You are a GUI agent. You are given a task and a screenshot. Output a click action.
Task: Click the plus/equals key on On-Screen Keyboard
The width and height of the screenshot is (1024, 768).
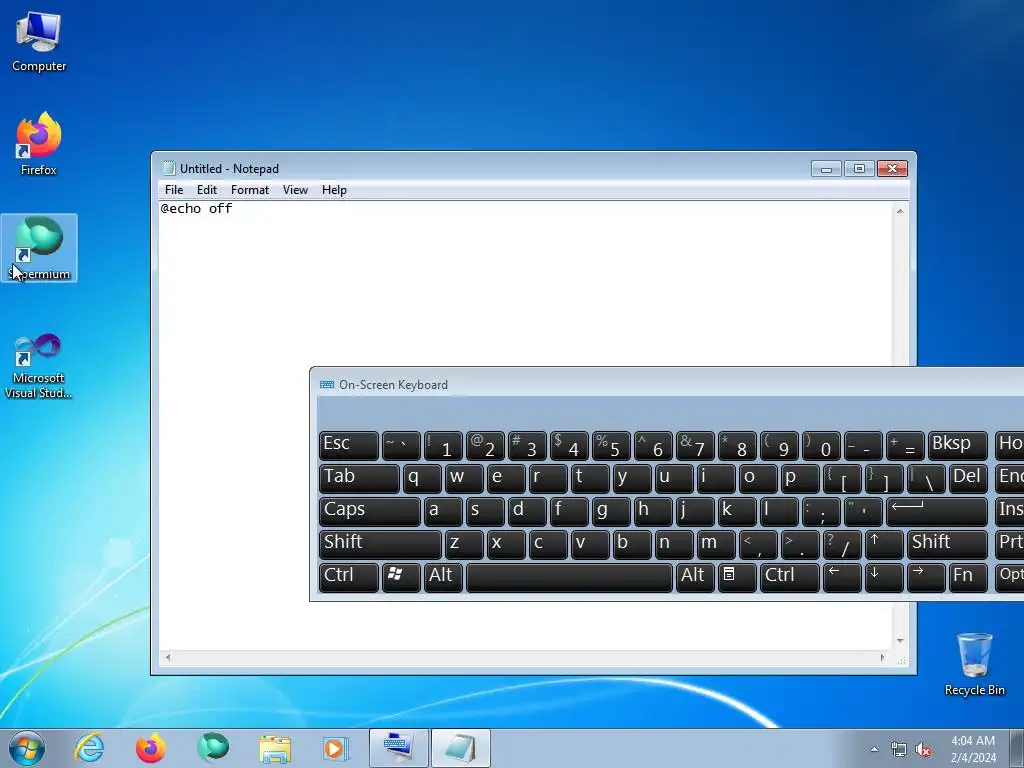[905, 445]
